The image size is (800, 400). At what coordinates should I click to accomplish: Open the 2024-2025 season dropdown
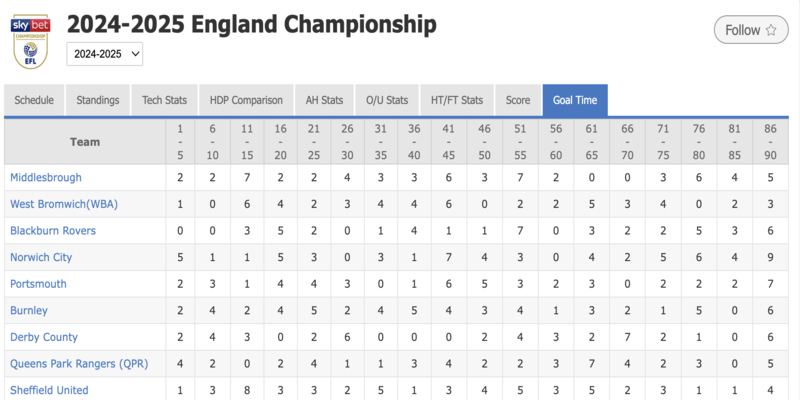coord(105,54)
